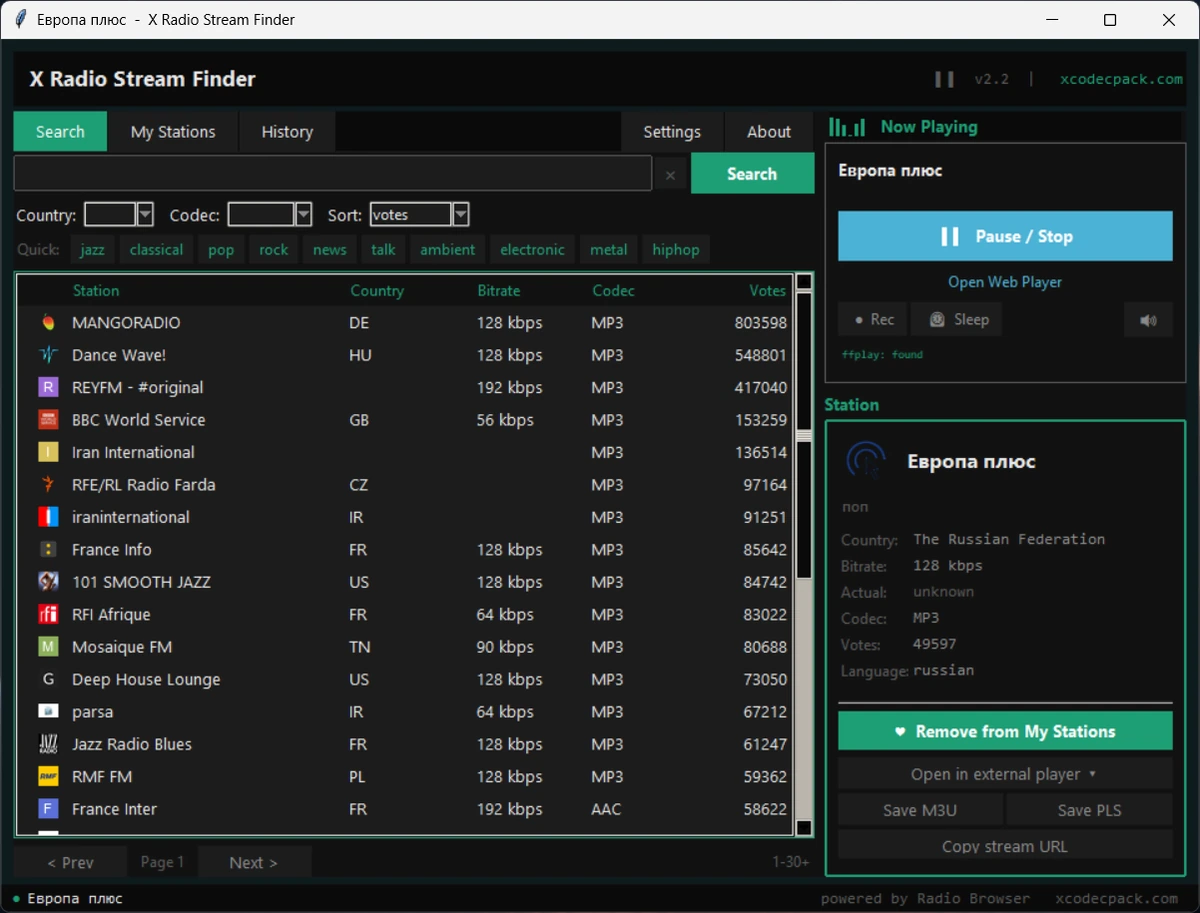Click the Deep House Lounge G icon
1200x913 pixels.
click(x=48, y=679)
